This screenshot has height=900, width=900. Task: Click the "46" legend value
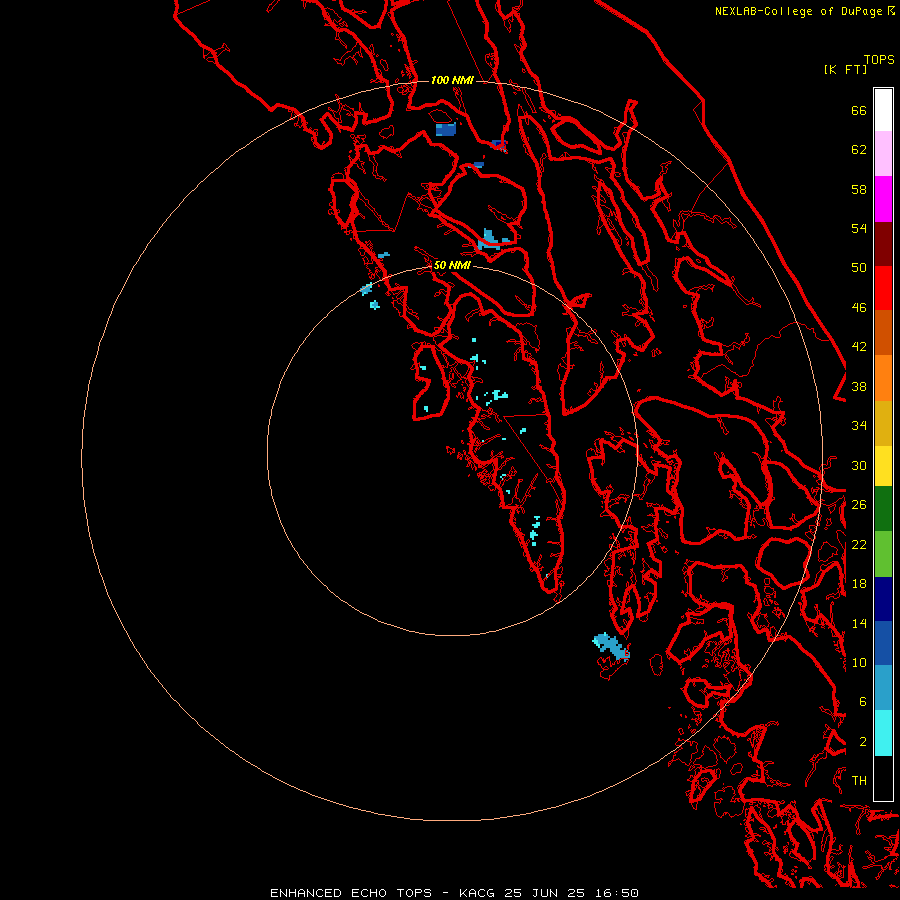[x=859, y=308]
